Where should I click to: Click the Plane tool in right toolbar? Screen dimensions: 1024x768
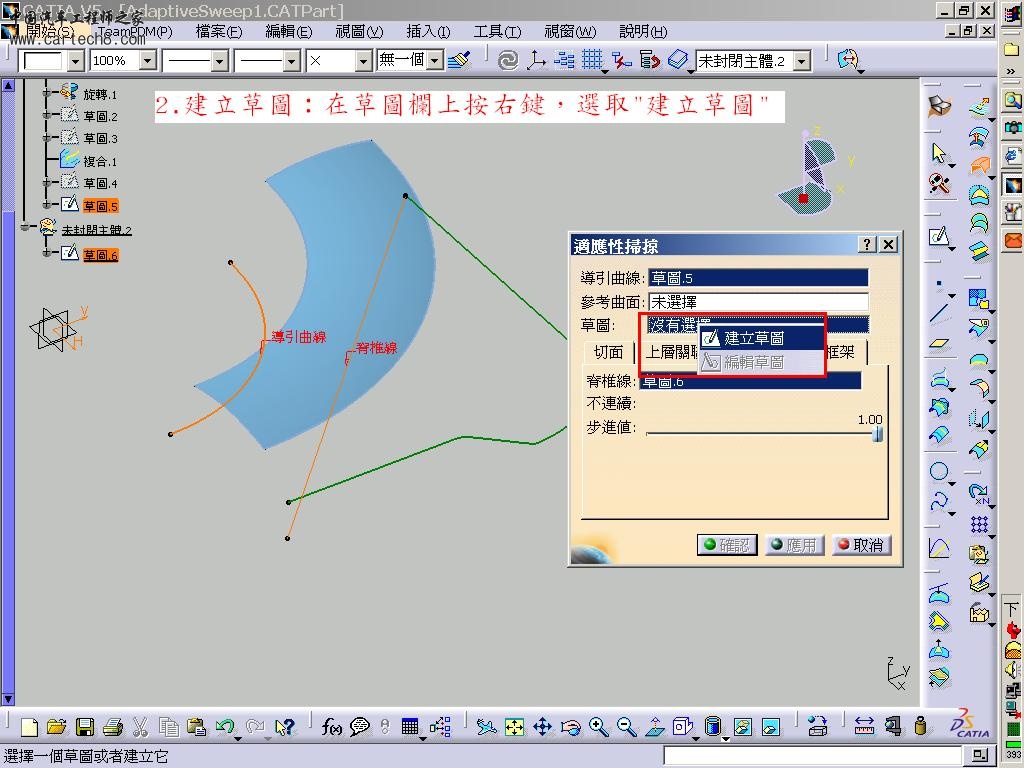point(939,344)
